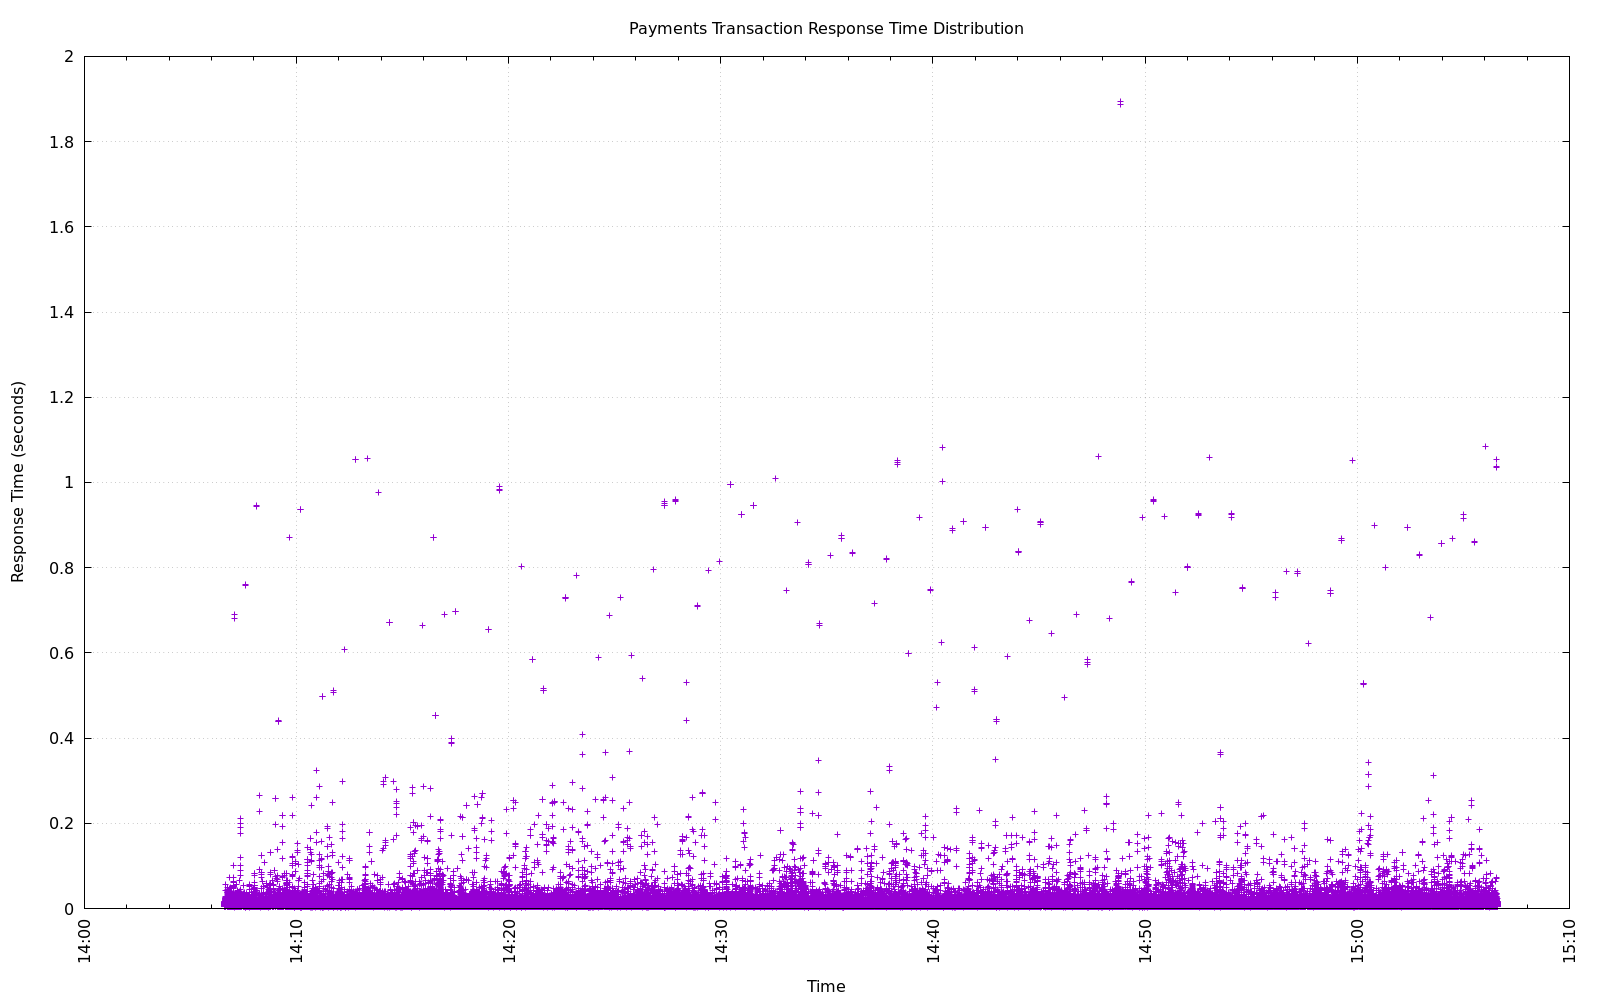Select the 14:20 time tick label
Screen dimensions: 1600x1000
(x=509, y=942)
